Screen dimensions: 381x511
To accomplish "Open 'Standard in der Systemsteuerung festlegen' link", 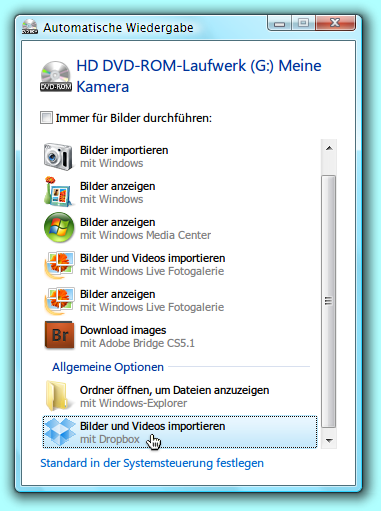I will [x=152, y=463].
